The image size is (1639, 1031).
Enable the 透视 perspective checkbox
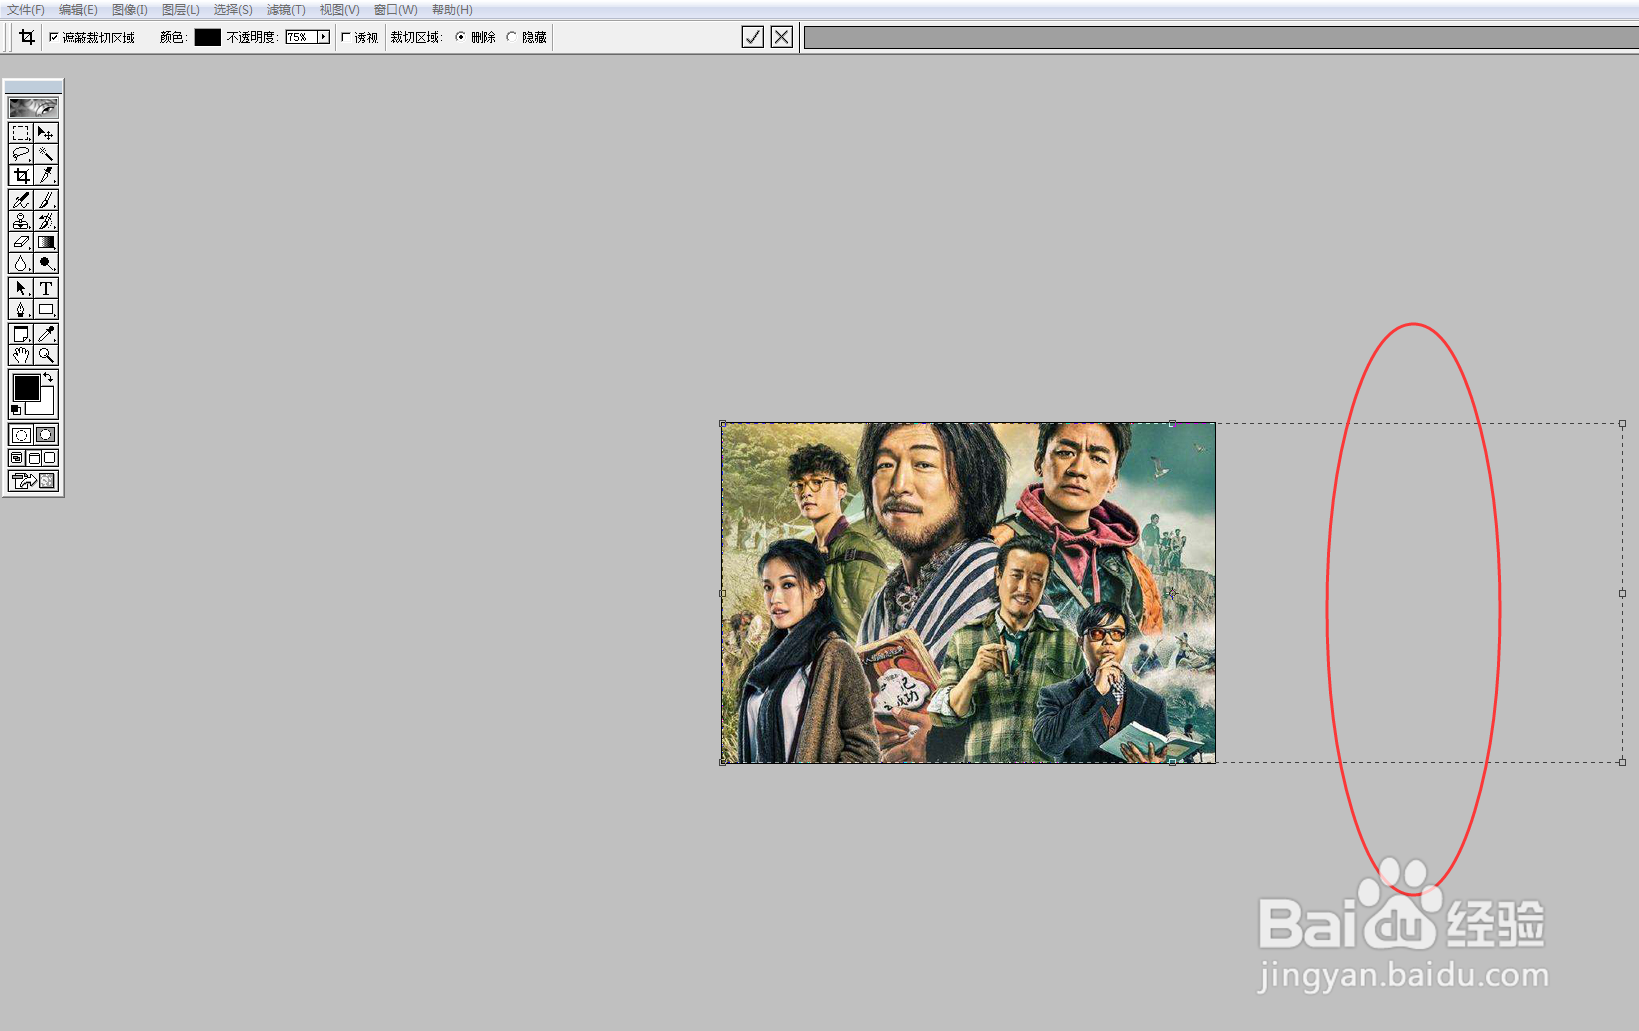coord(346,37)
